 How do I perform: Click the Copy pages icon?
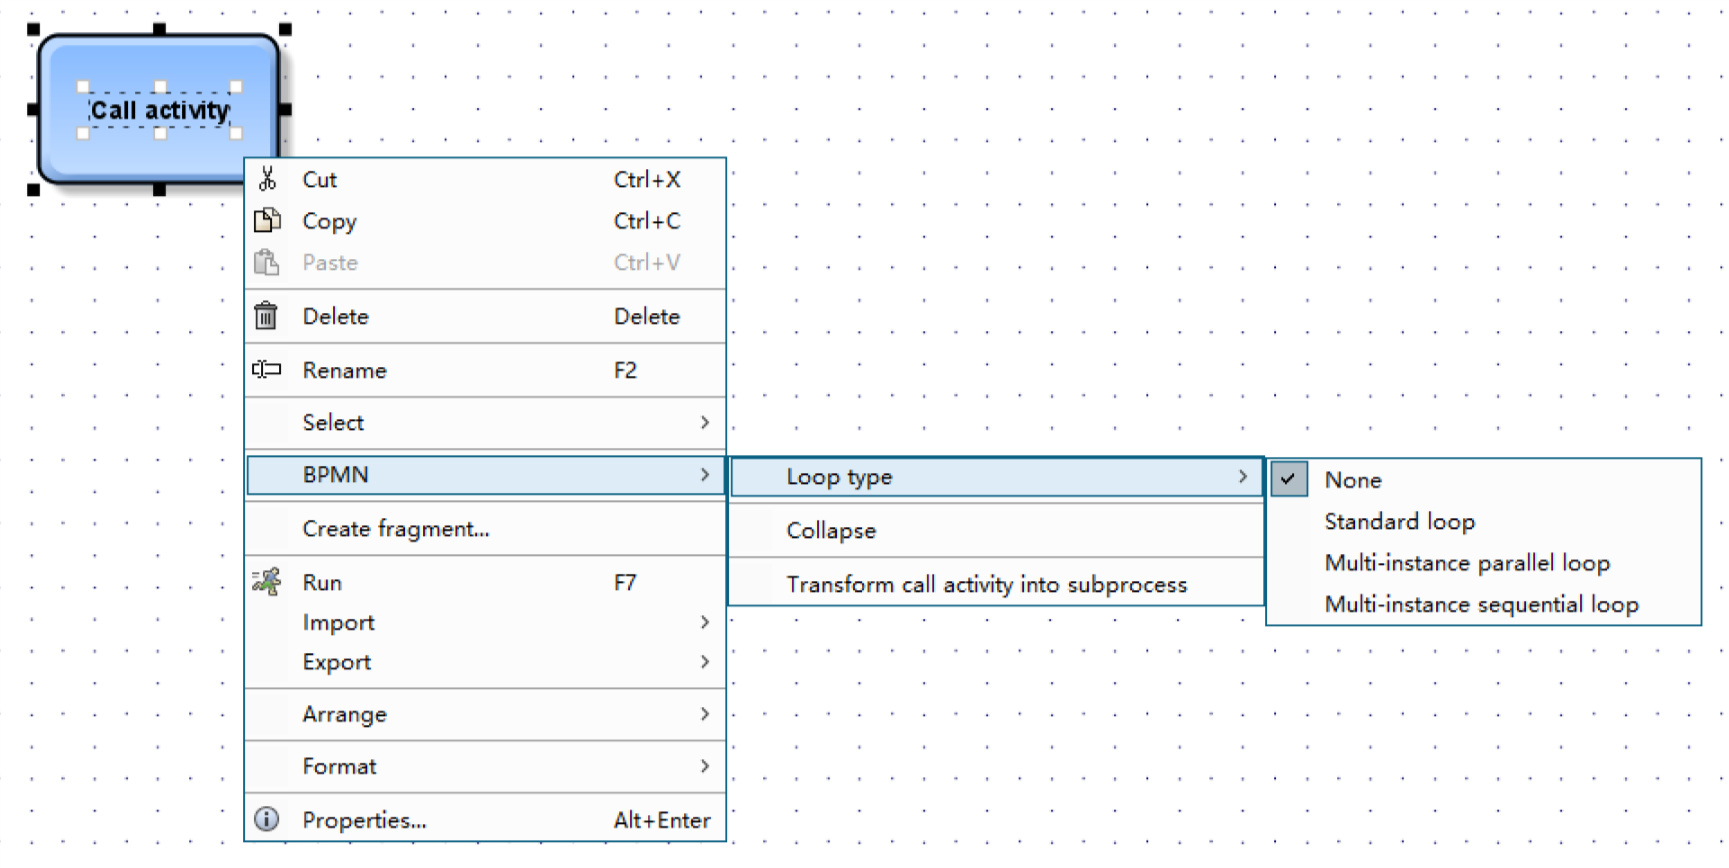(267, 221)
